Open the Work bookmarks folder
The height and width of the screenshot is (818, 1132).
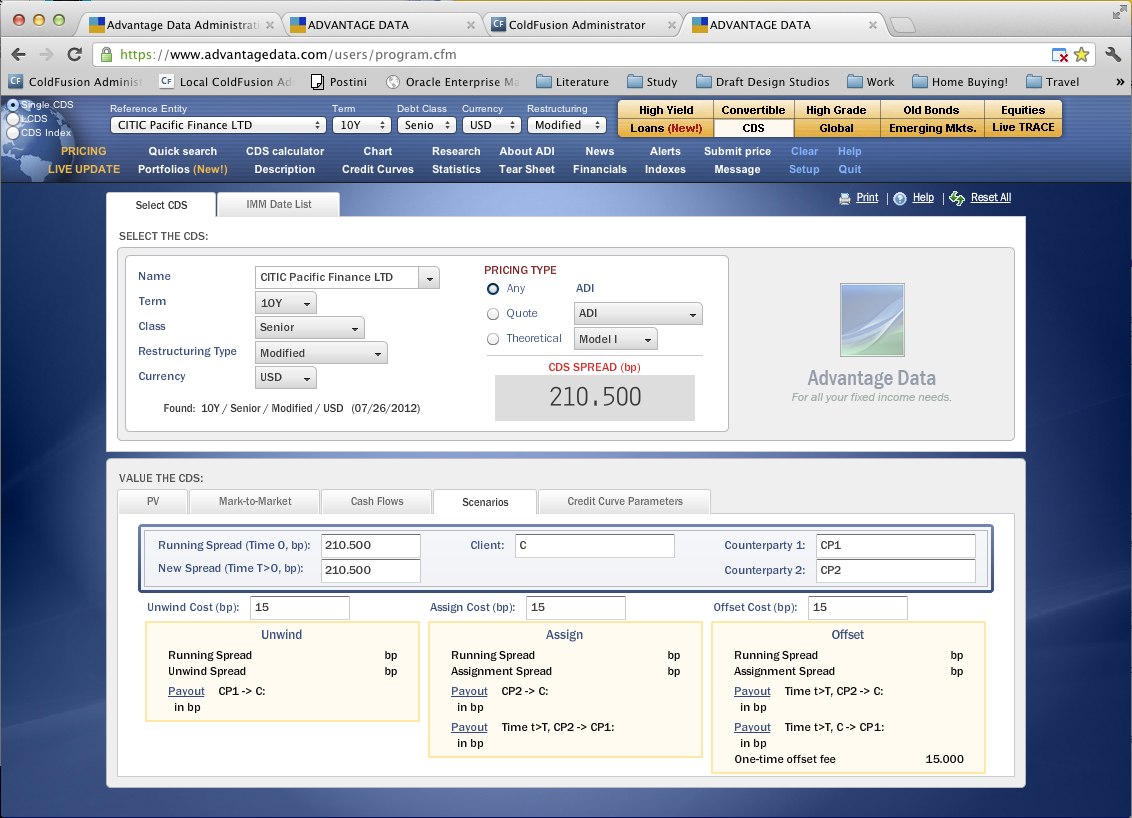[x=870, y=82]
